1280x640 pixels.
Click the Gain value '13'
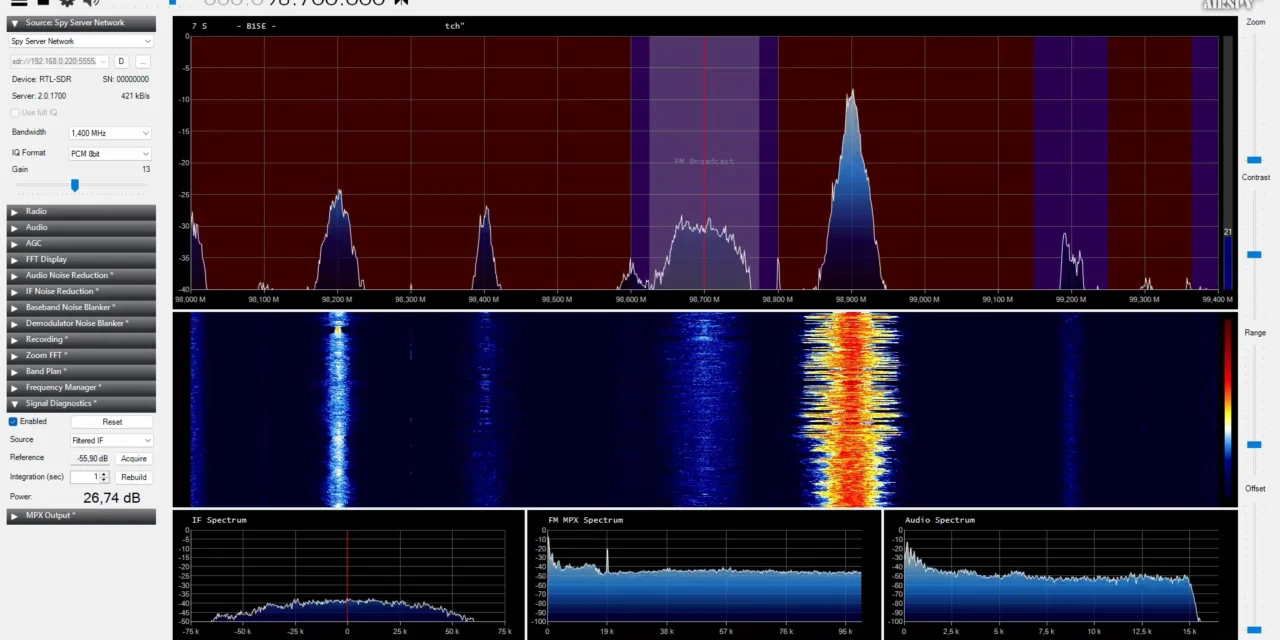146,170
